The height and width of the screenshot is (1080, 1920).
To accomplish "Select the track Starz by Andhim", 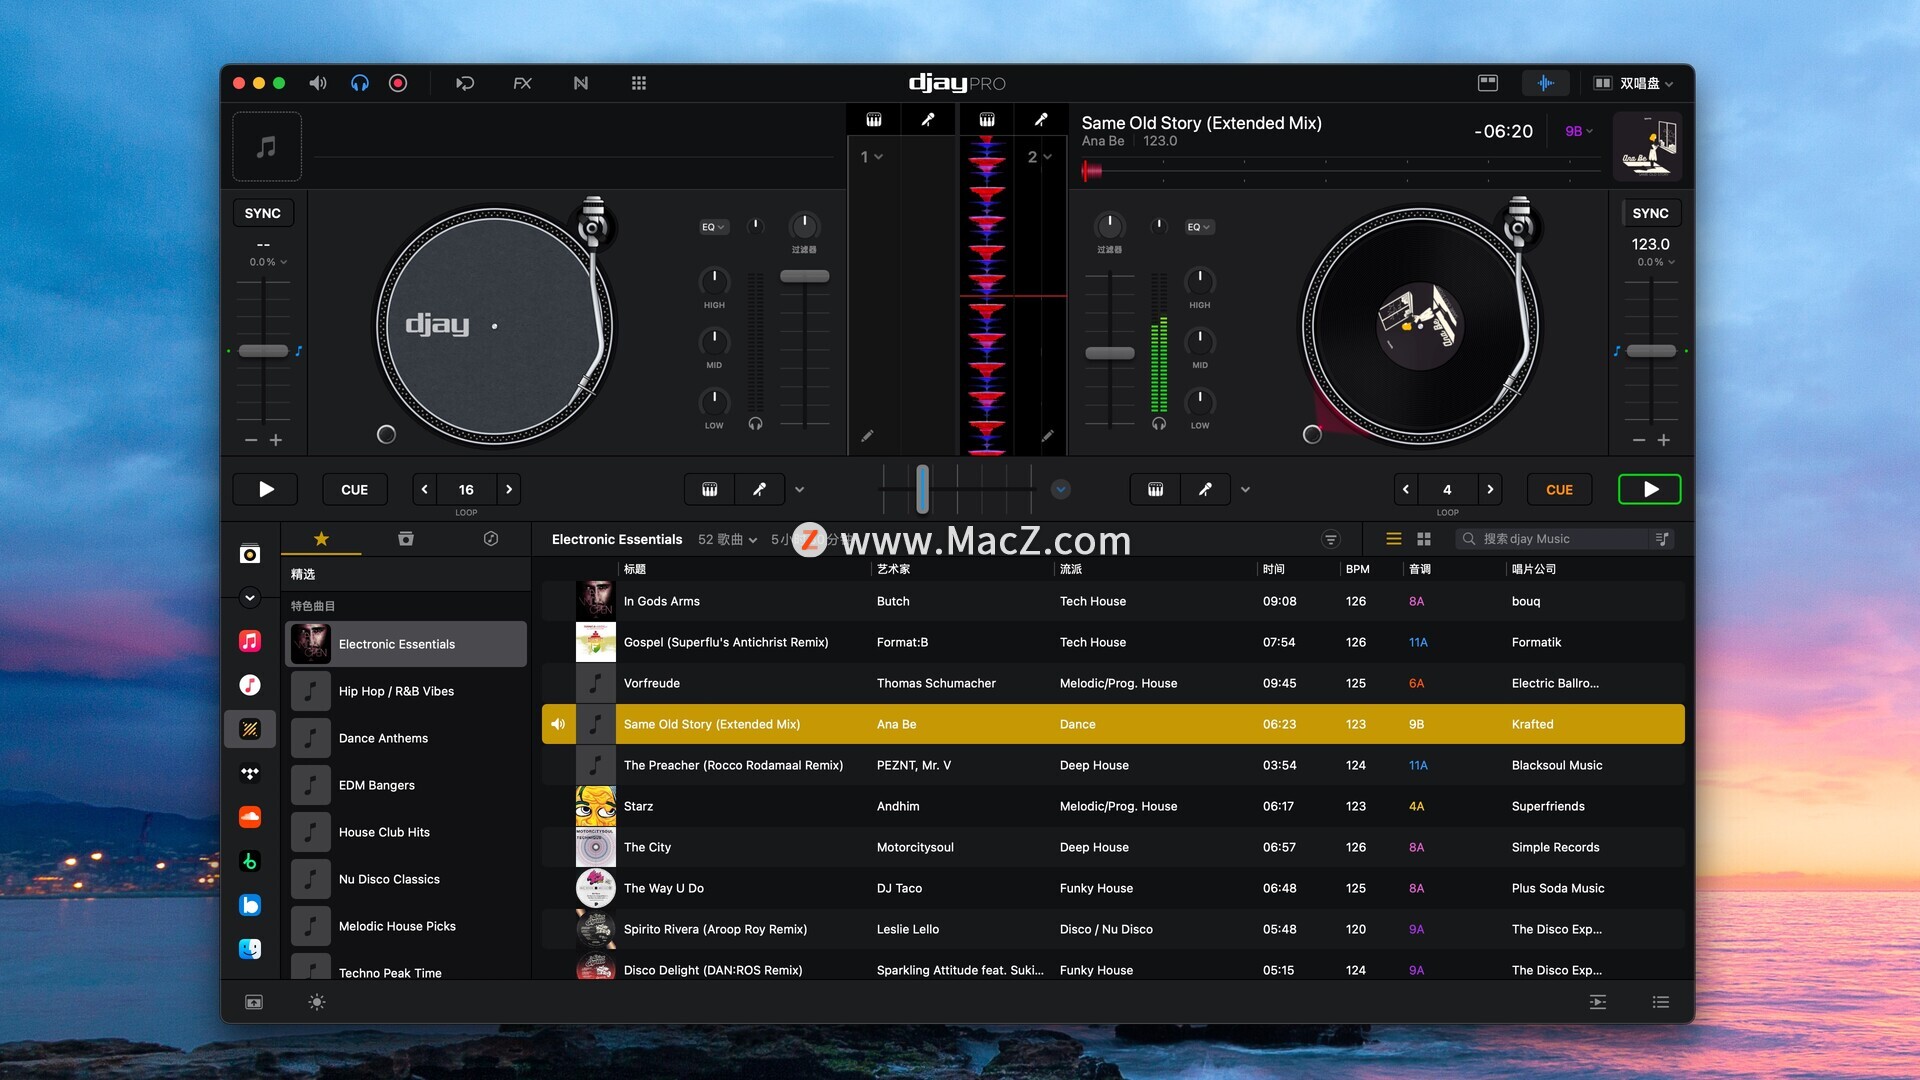I will pos(1113,806).
